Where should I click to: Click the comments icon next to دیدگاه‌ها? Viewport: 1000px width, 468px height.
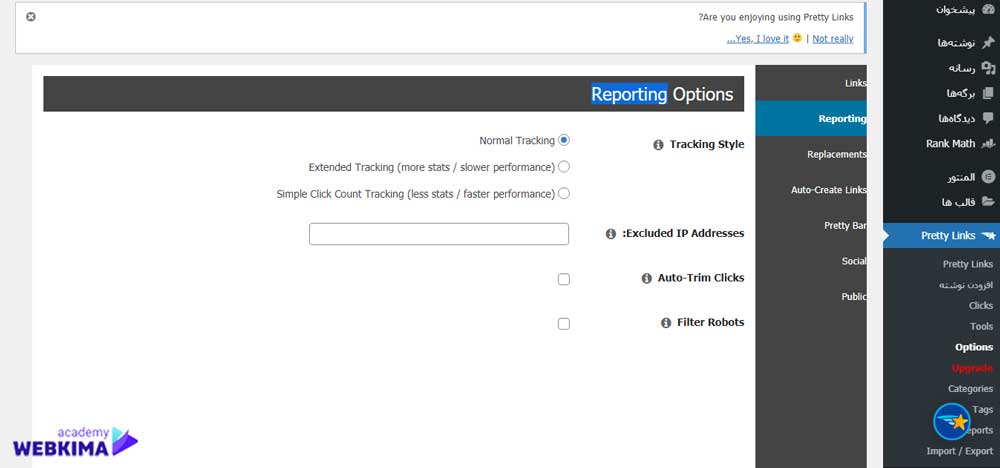click(x=988, y=119)
